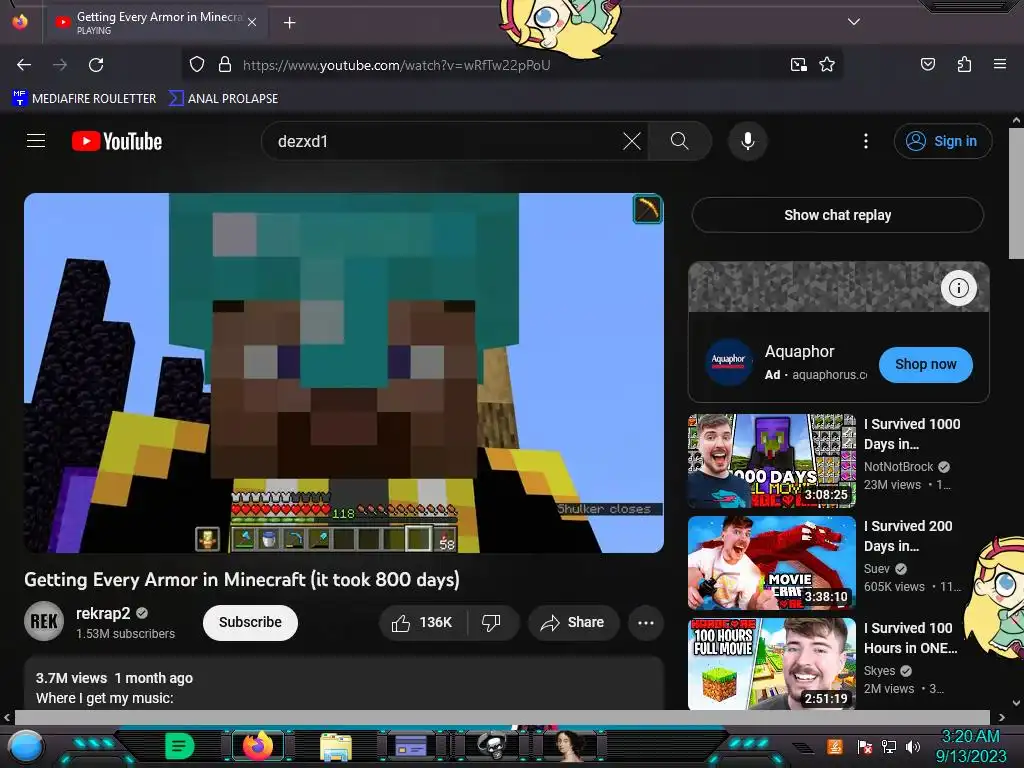Reload the page
The image size is (1024, 768).
click(96, 65)
